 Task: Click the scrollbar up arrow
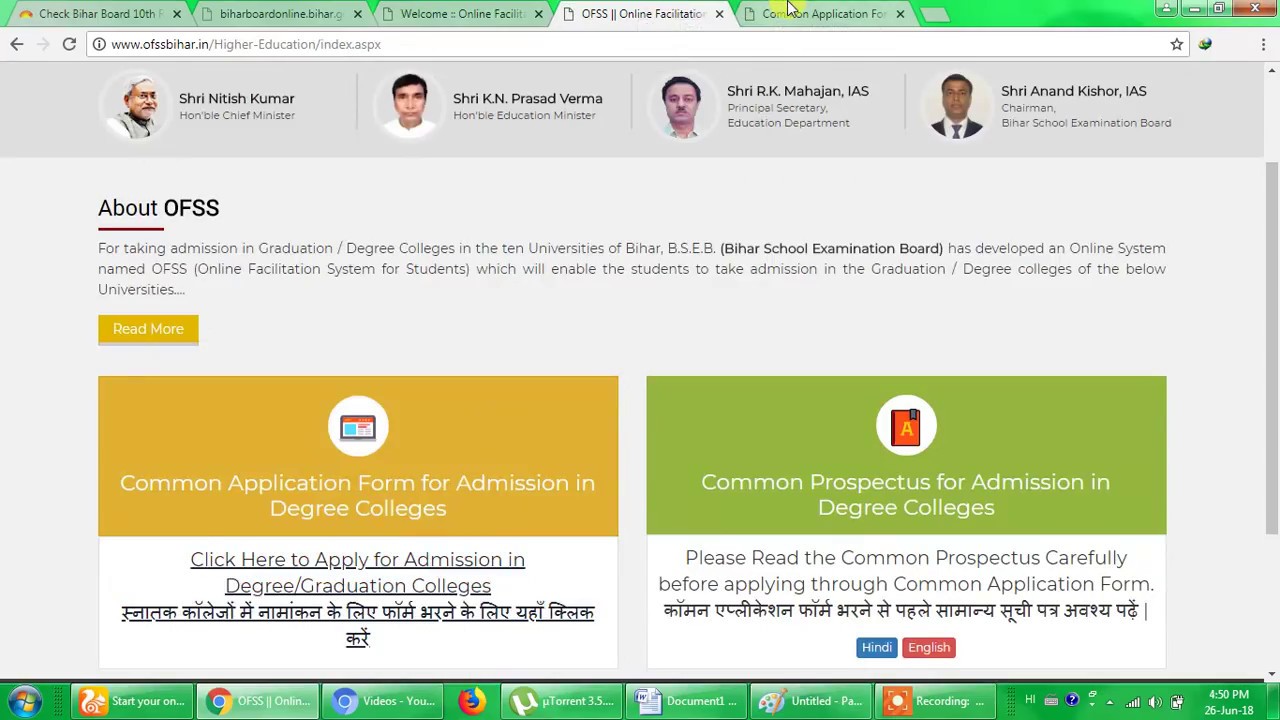coord(1272,70)
